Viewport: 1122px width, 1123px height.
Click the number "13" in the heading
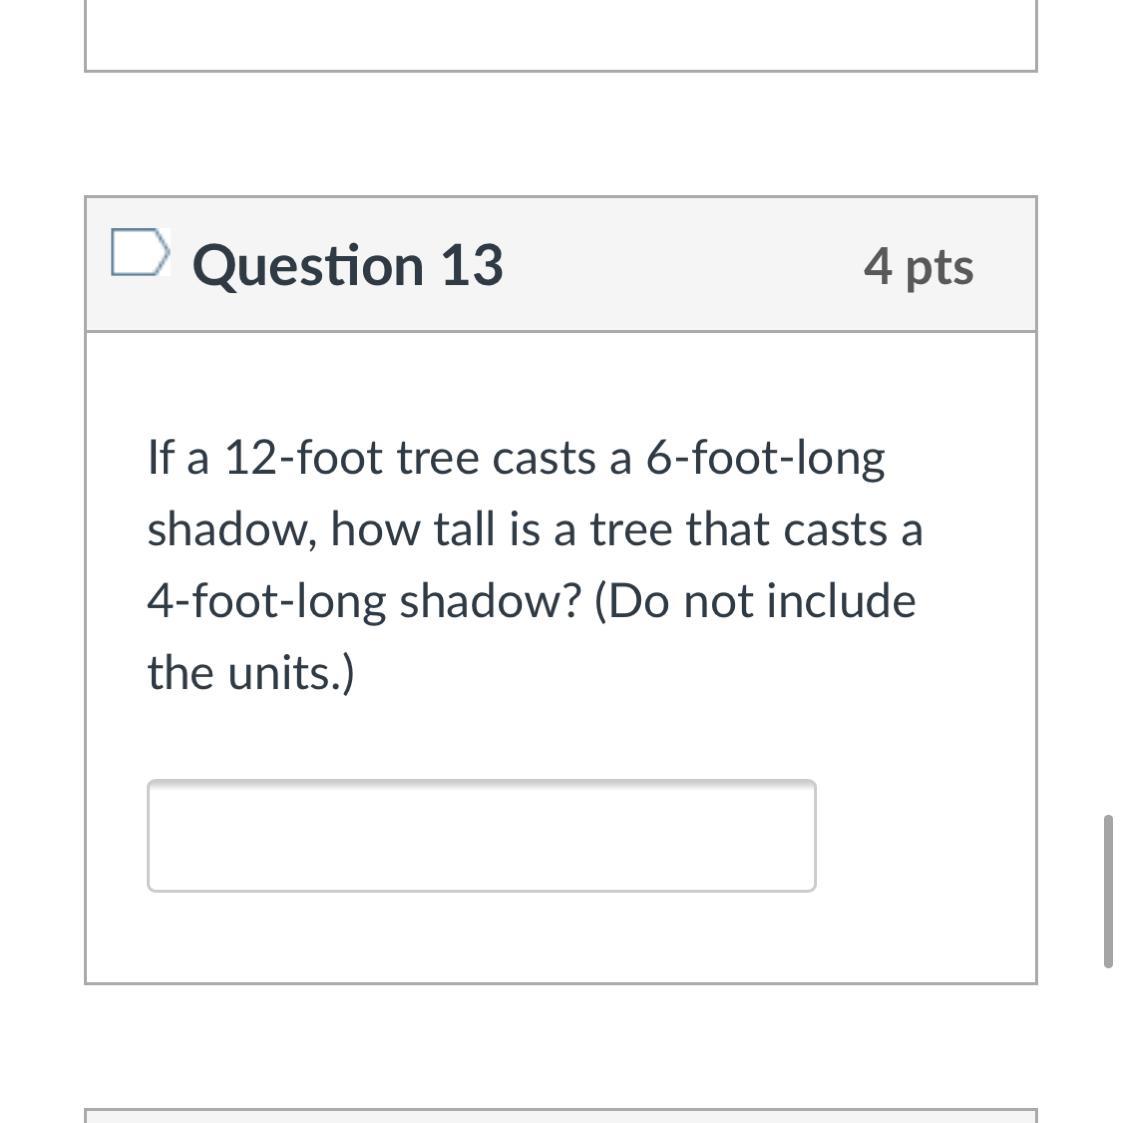pyautogui.click(x=472, y=266)
